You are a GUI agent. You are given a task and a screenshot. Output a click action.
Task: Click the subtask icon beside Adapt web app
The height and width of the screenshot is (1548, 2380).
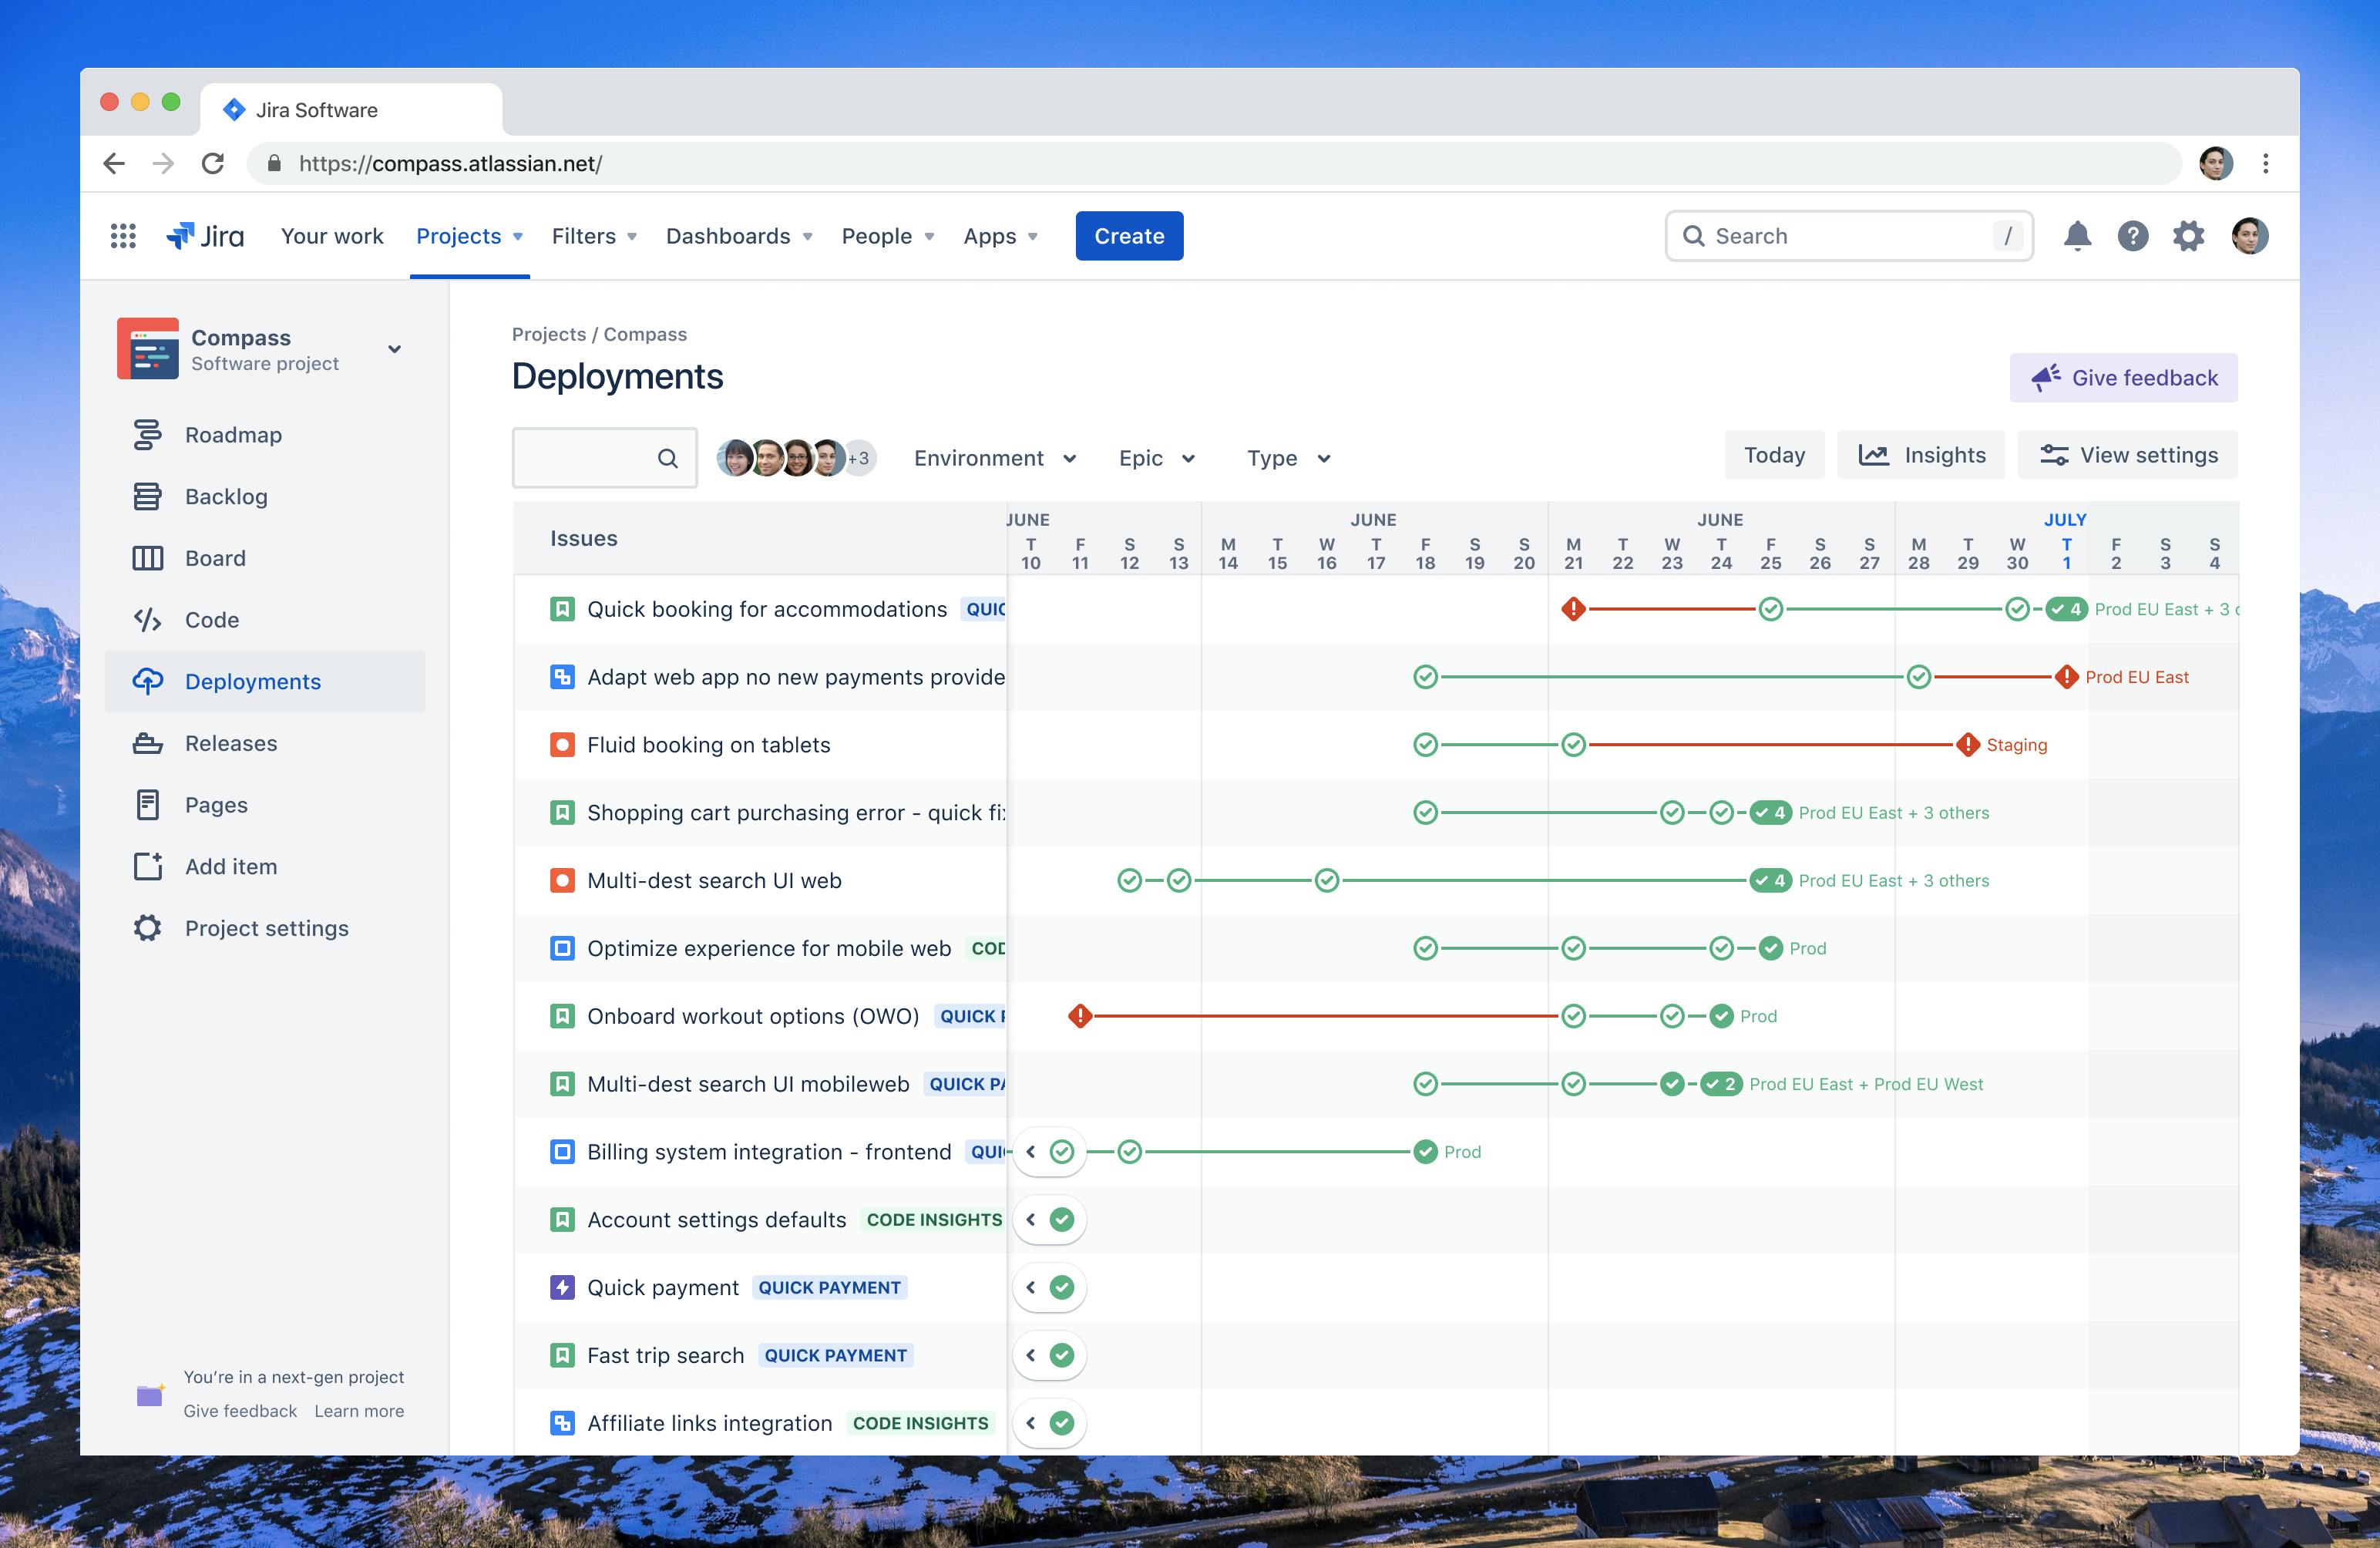[563, 677]
